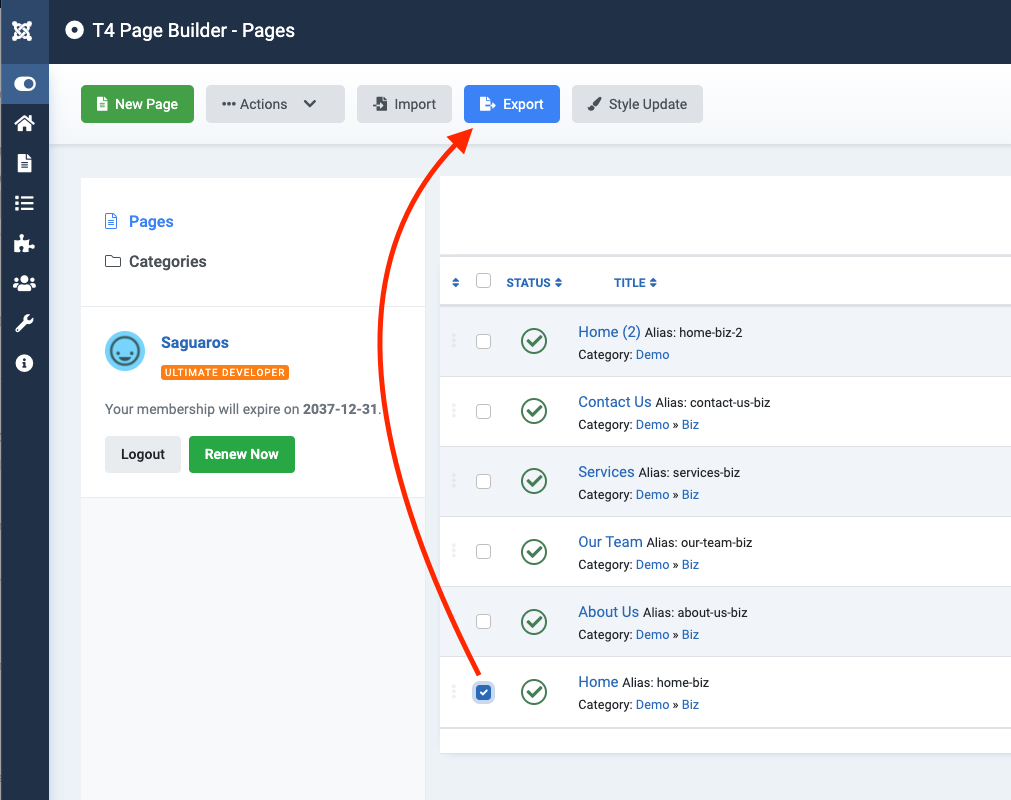Open the Users group icon in sidebar
Screen dimensions: 1011x800
click(x=24, y=283)
